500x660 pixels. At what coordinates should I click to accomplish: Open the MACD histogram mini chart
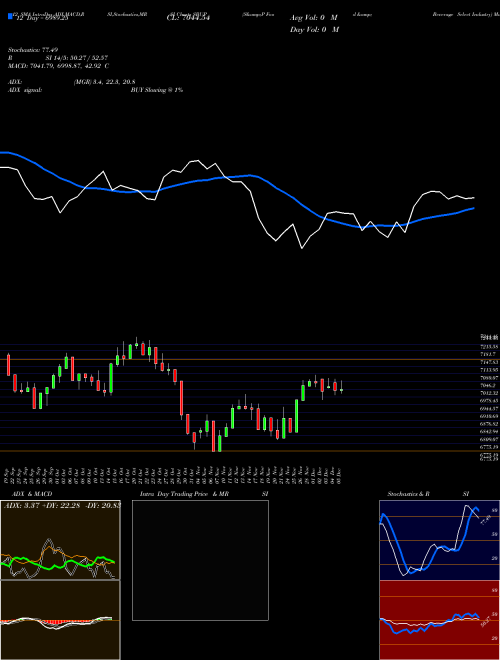click(60, 620)
